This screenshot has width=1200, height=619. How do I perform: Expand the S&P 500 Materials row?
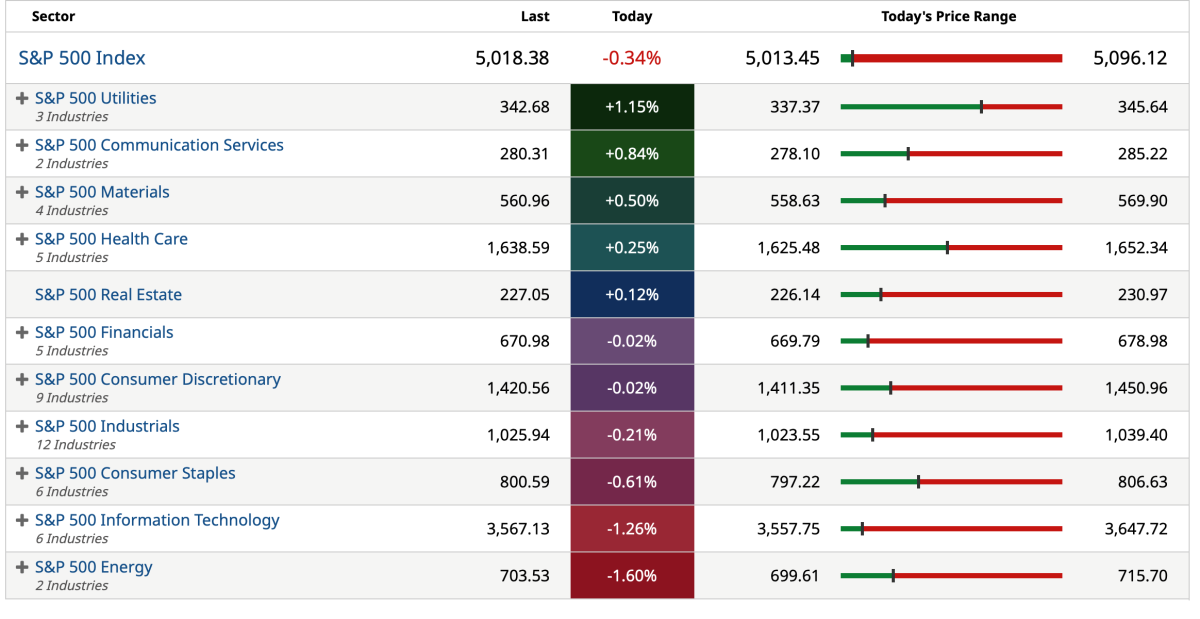pos(22,192)
